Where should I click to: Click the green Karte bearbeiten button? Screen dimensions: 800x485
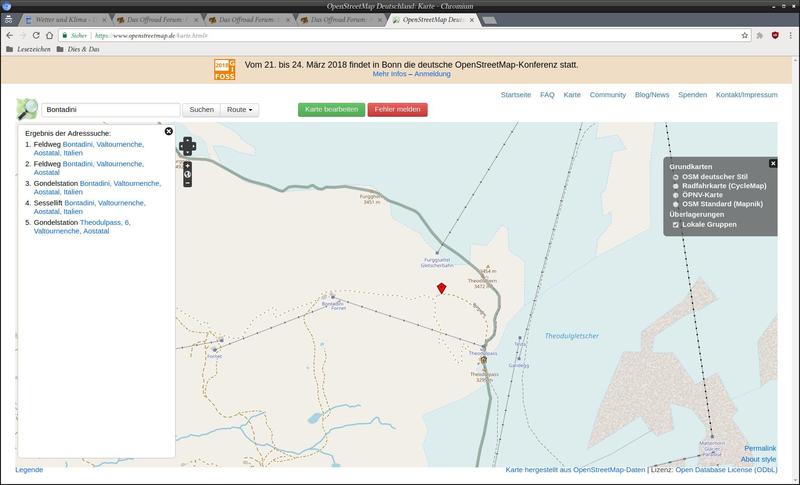pos(332,110)
